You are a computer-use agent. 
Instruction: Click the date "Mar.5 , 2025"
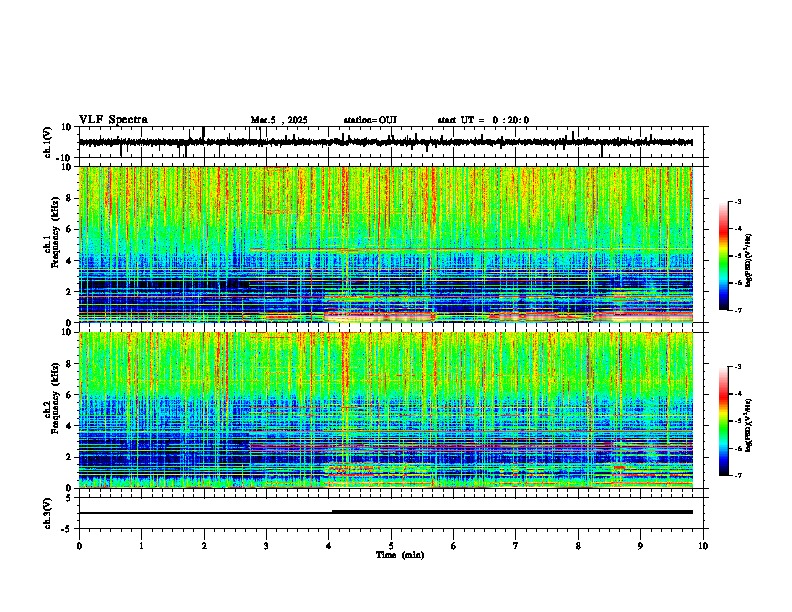[279, 120]
